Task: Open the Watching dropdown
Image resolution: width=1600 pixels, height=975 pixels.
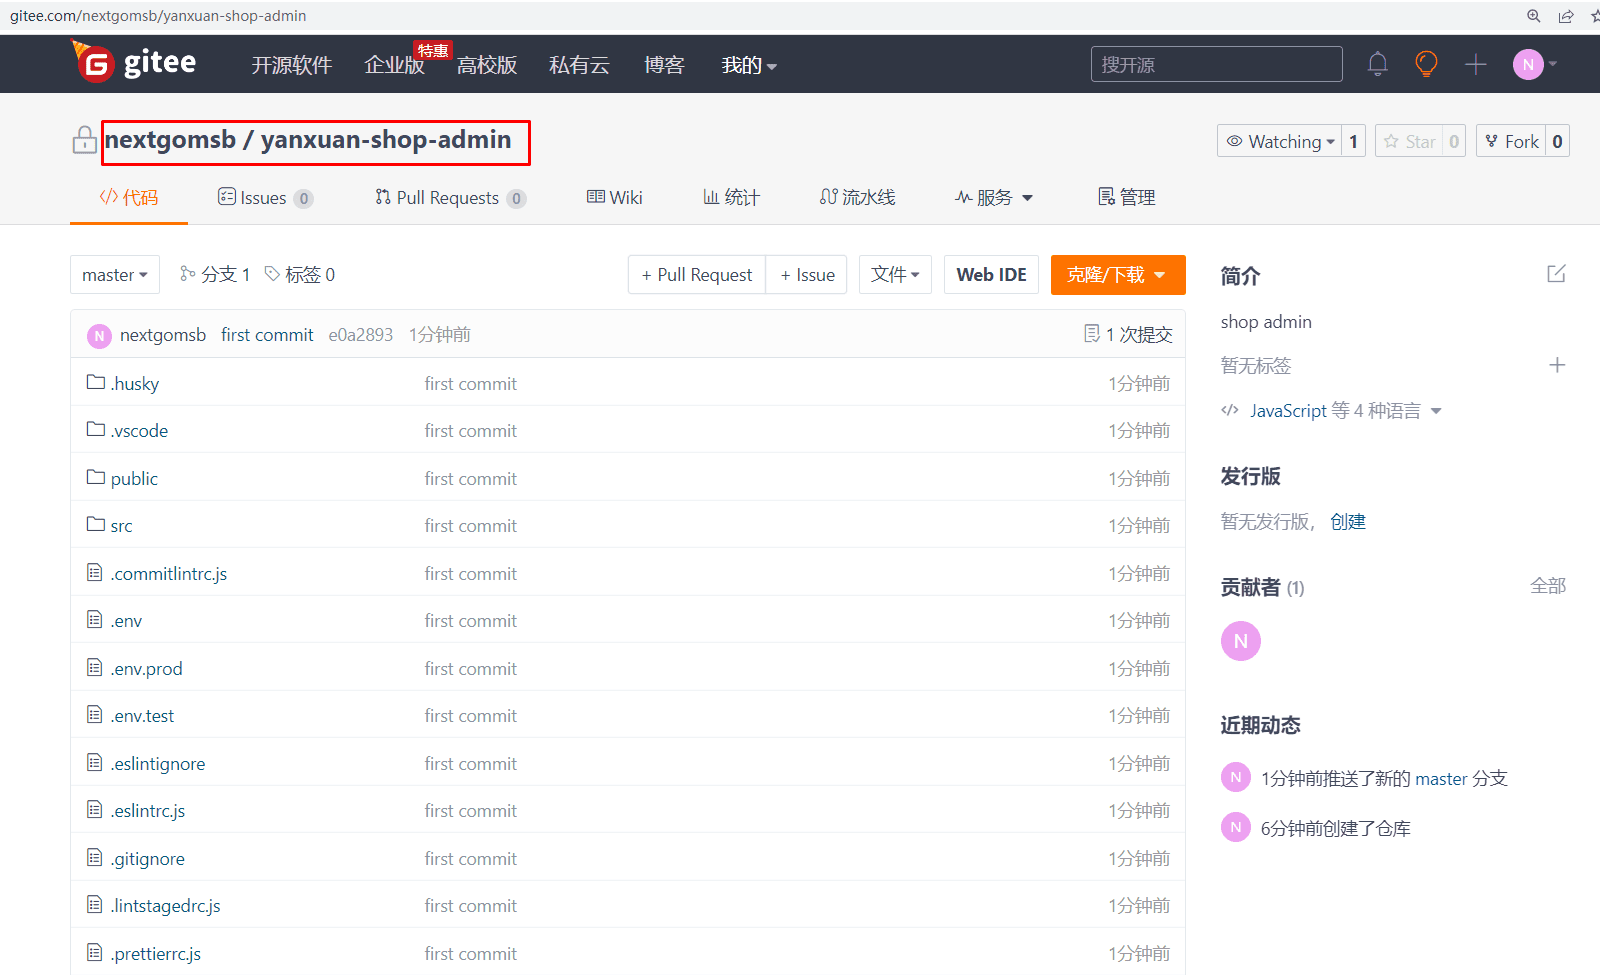Action: point(1280,141)
